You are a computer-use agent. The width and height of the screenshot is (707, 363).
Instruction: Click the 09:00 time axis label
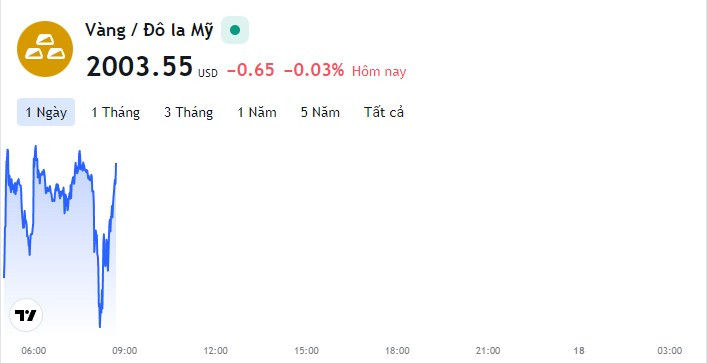124,350
